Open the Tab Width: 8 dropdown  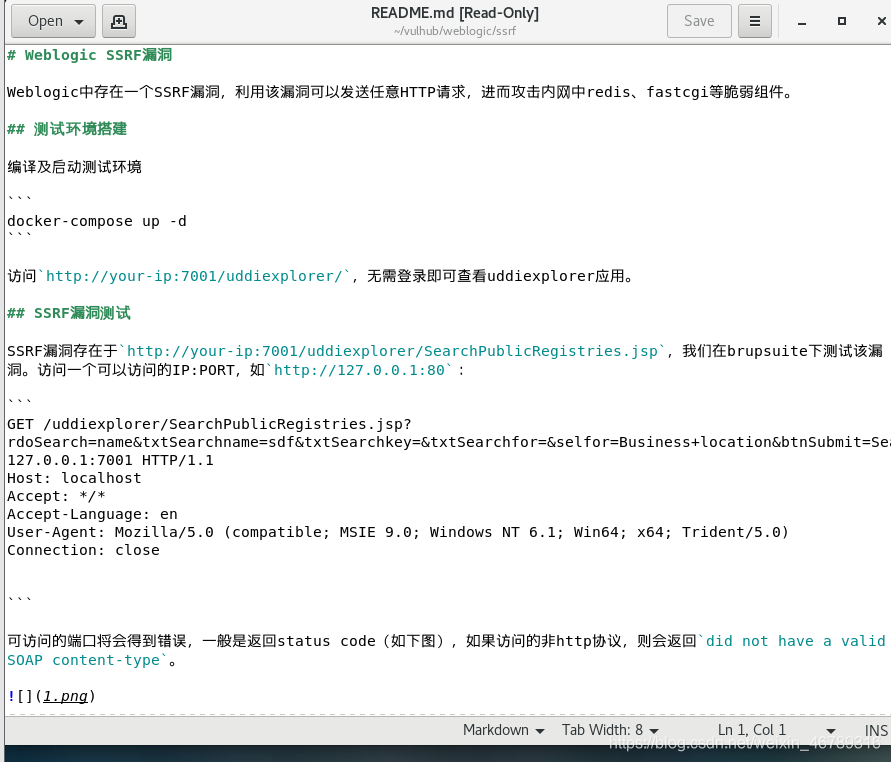coord(610,730)
